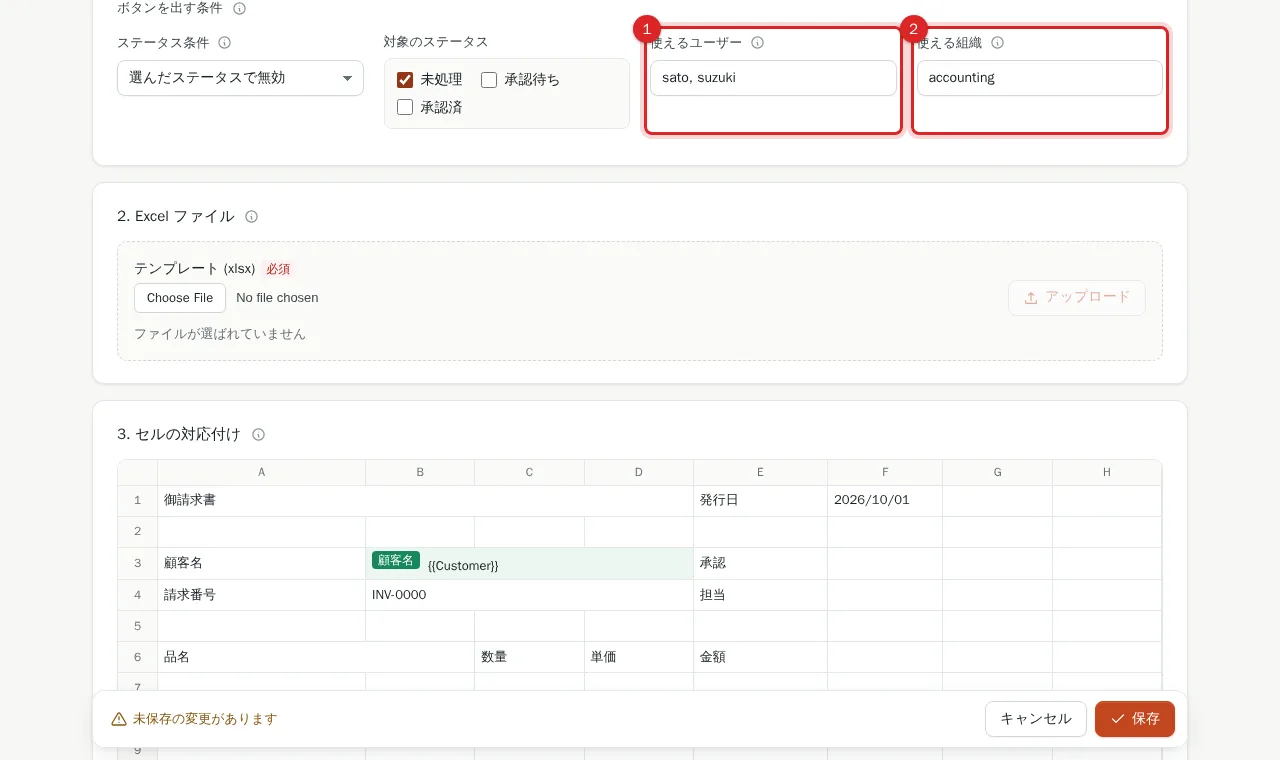
Task: Click info icon beside 使える組織
Action: tap(997, 43)
